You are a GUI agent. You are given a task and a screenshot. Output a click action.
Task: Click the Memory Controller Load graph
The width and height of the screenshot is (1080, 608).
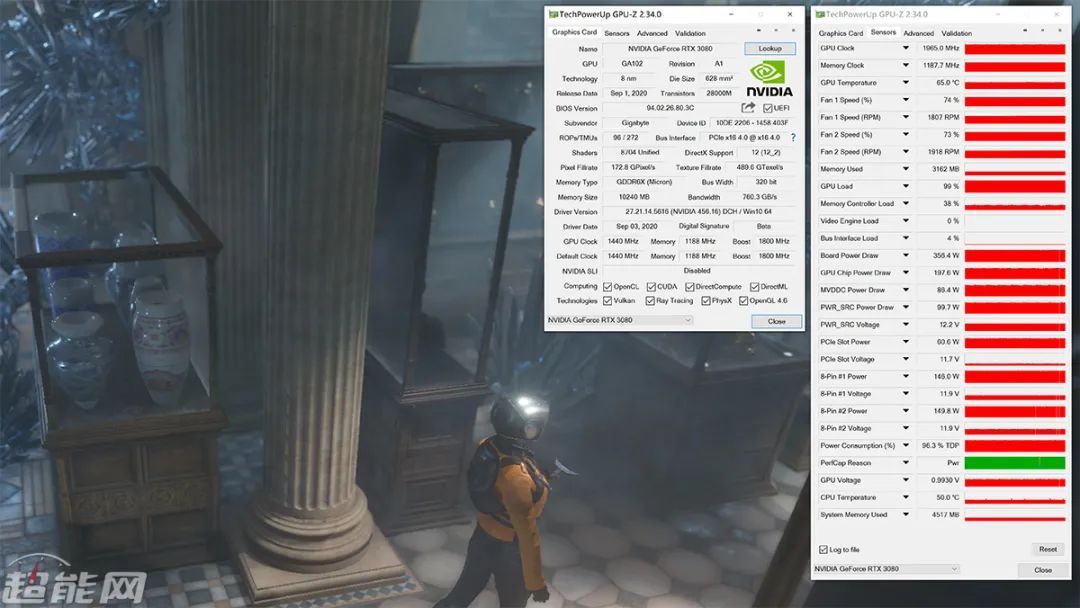(x=1015, y=204)
